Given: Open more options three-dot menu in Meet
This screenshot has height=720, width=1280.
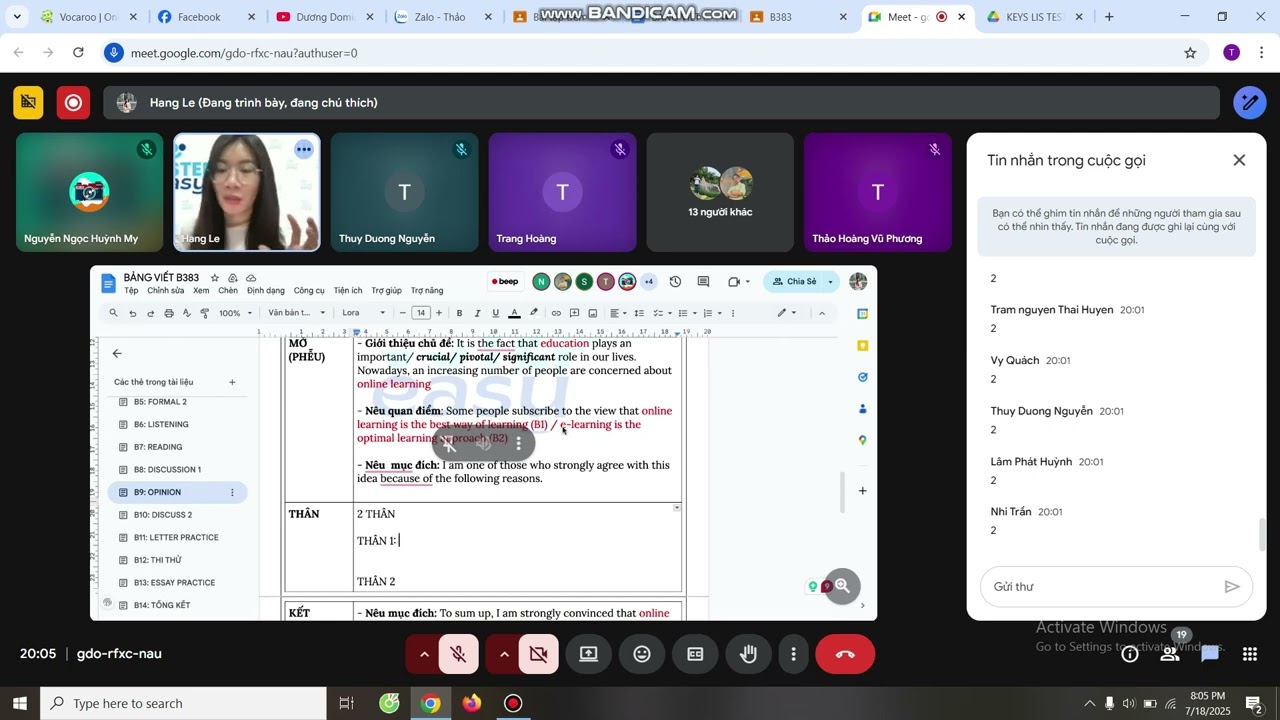Looking at the screenshot, I should (794, 654).
